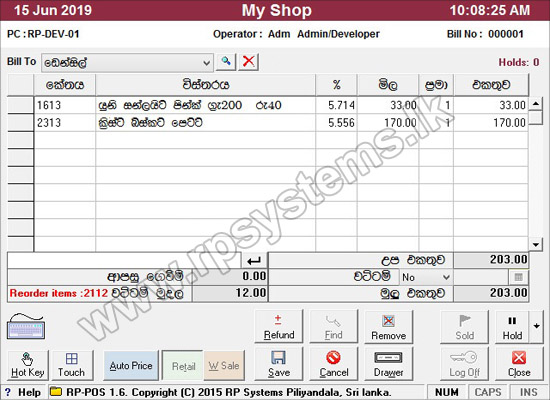Expand the Bill To customer dropdown
The image size is (550, 400).
coord(207,63)
